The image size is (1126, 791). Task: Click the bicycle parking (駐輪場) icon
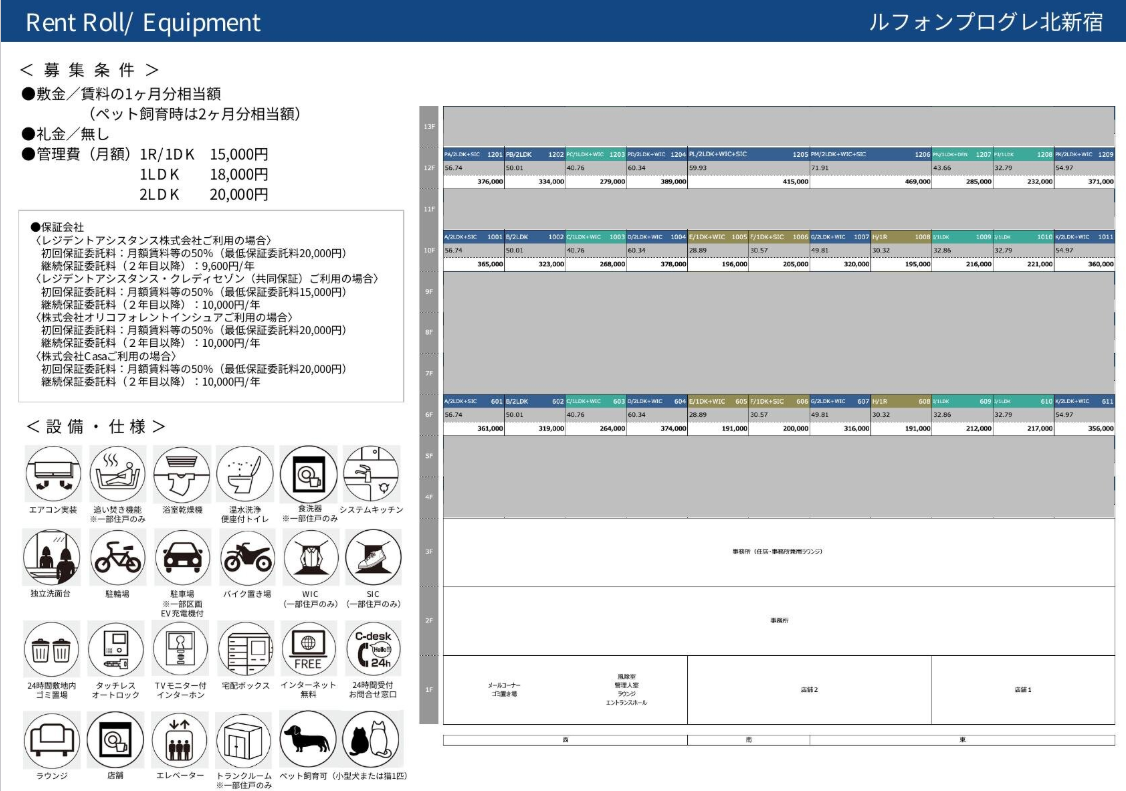tap(118, 558)
